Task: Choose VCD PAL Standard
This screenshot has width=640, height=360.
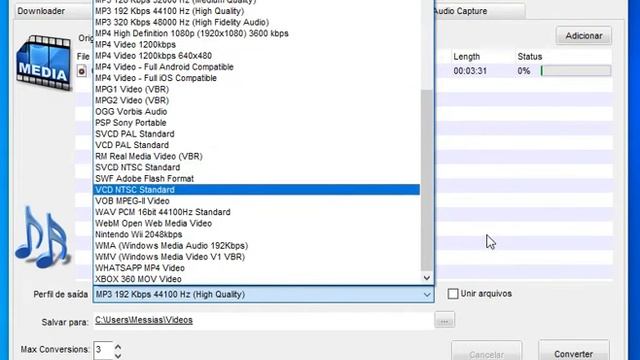Action: click(x=256, y=145)
